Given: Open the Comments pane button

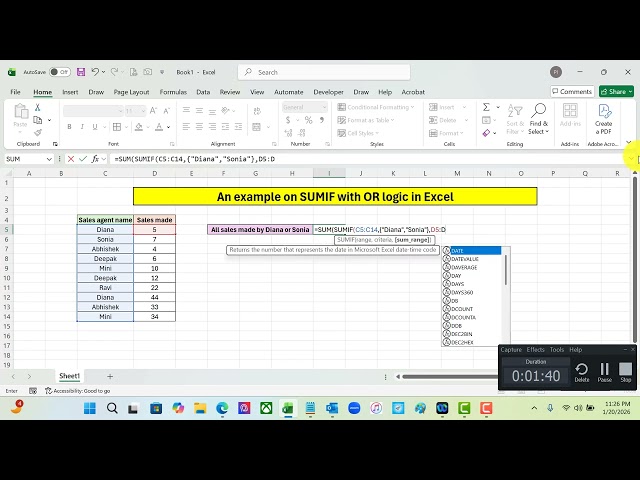Looking at the screenshot, I should pos(571,91).
